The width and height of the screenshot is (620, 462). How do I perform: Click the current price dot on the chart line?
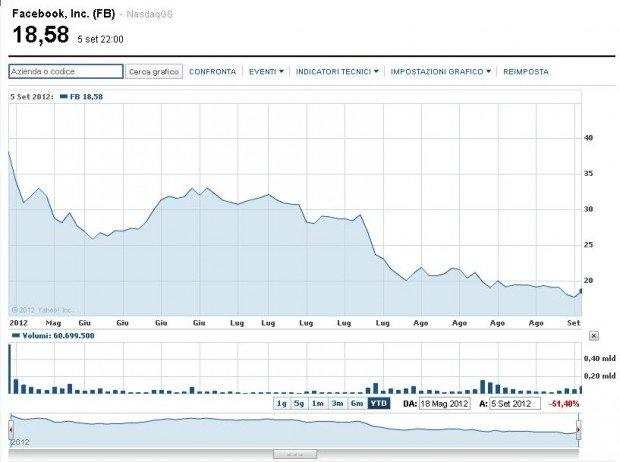coord(581,291)
